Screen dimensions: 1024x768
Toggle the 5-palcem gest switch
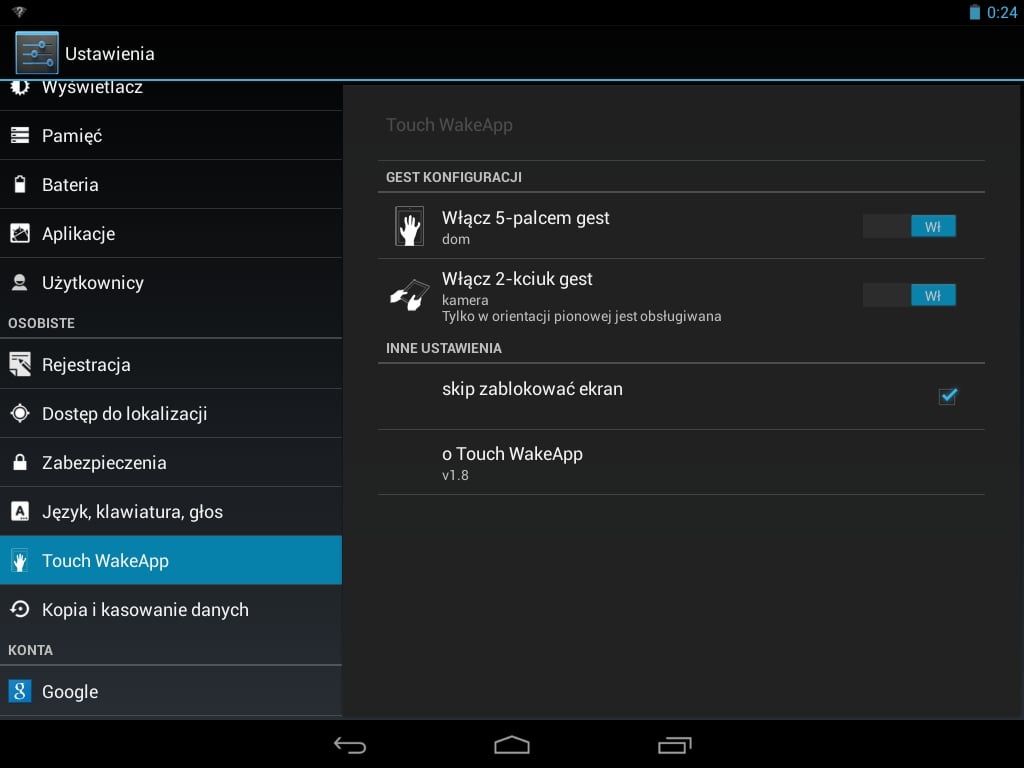[909, 226]
